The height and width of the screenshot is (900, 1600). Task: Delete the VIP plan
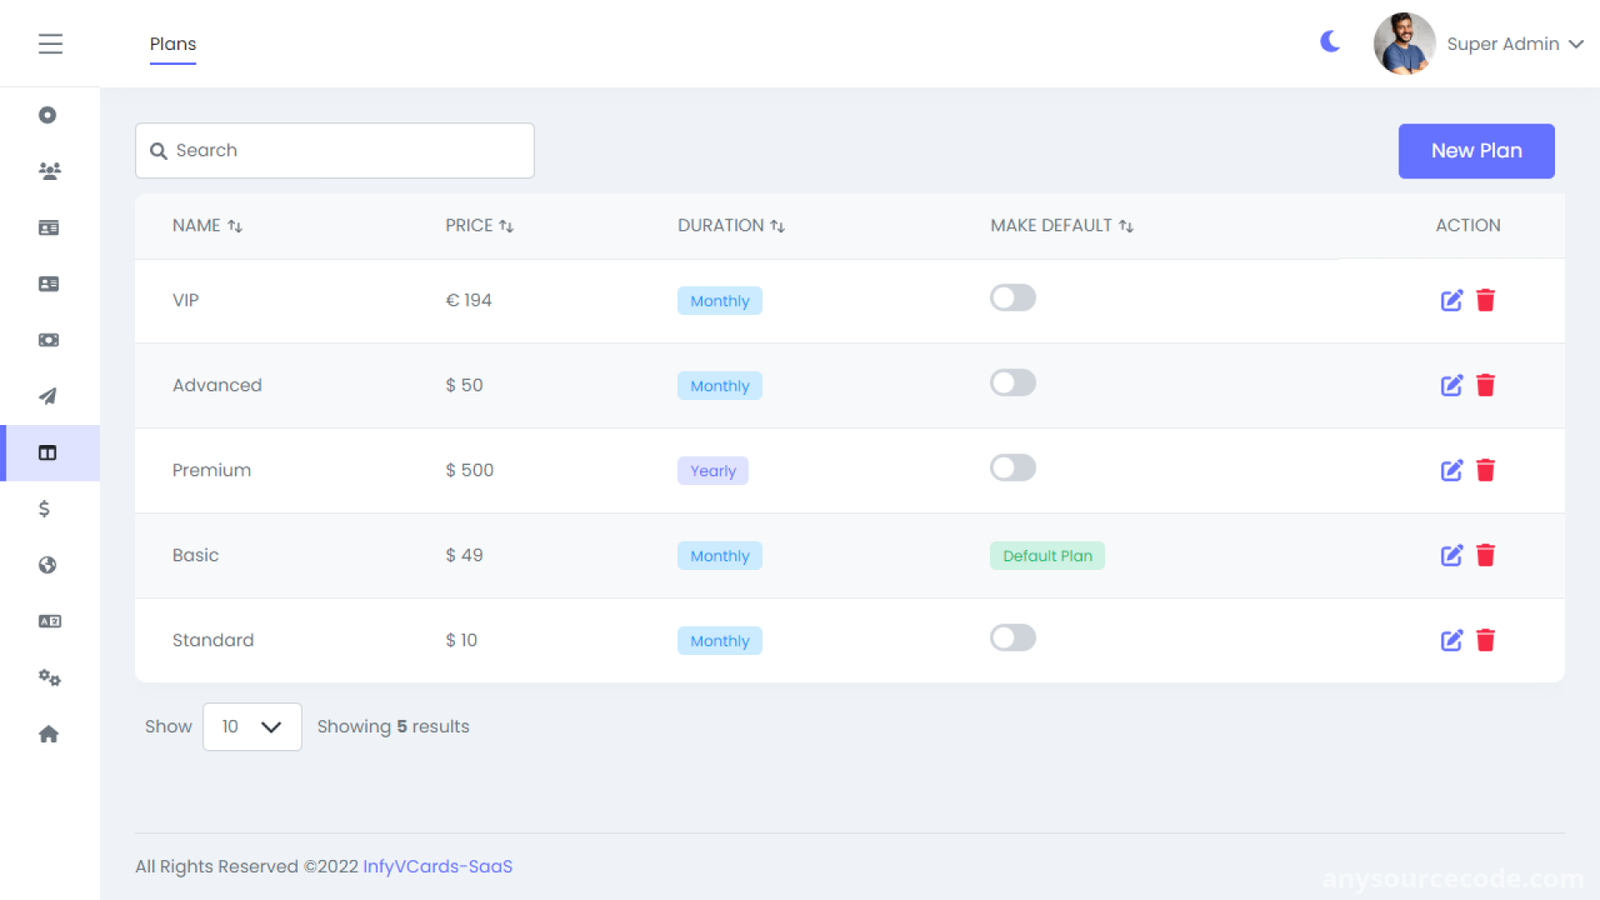[x=1486, y=300]
